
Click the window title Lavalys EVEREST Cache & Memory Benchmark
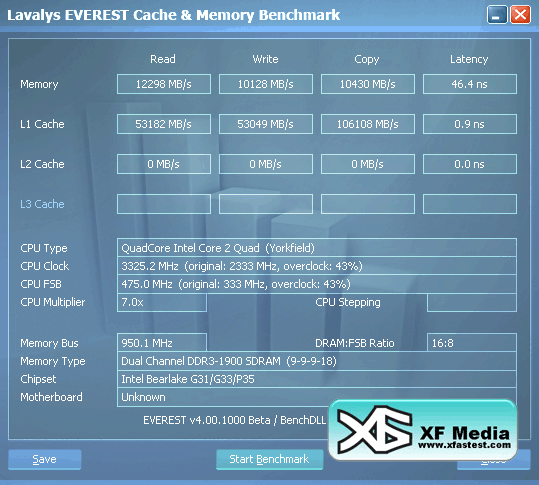tap(174, 15)
